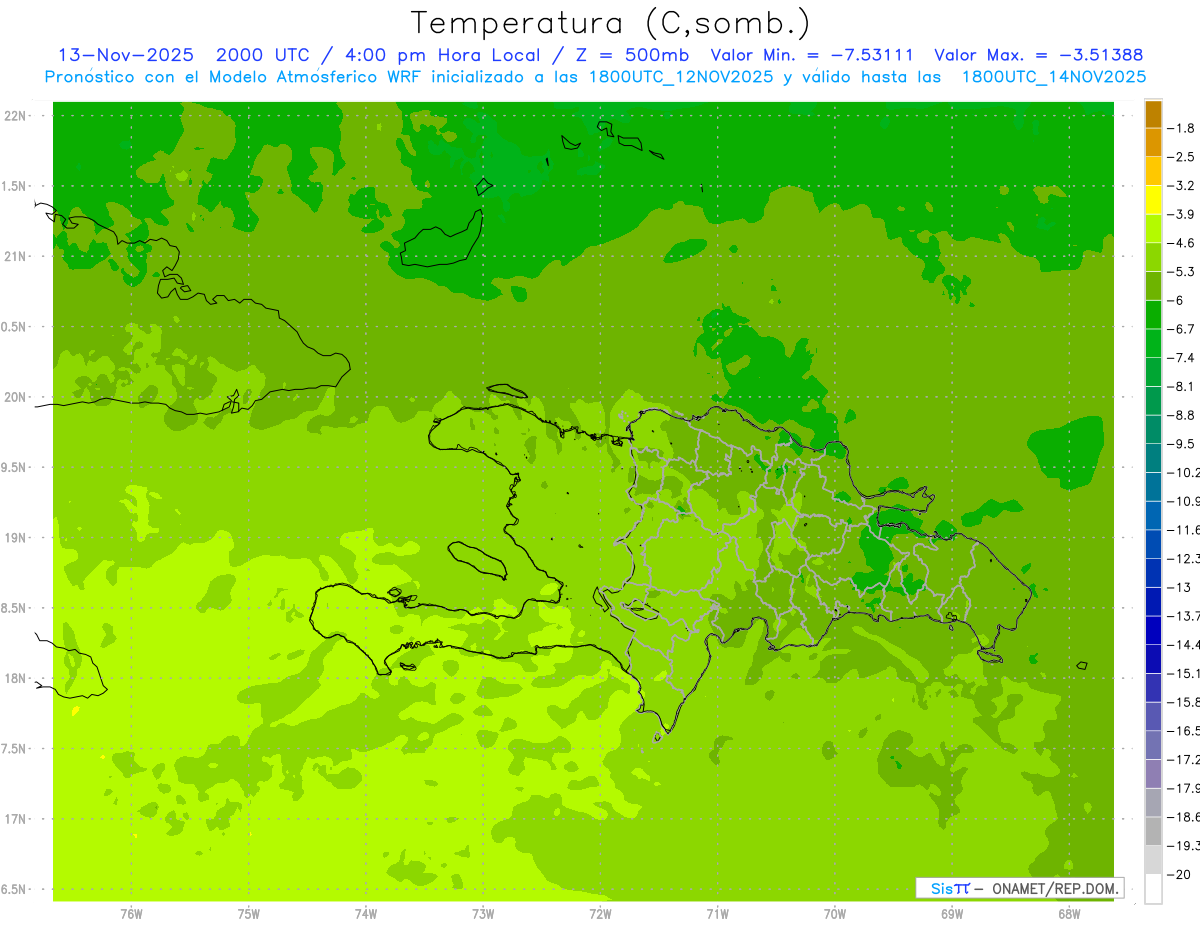Click the '68W' longitude label
Image resolution: width=1200 pixels, height=927 pixels.
[x=1069, y=914]
